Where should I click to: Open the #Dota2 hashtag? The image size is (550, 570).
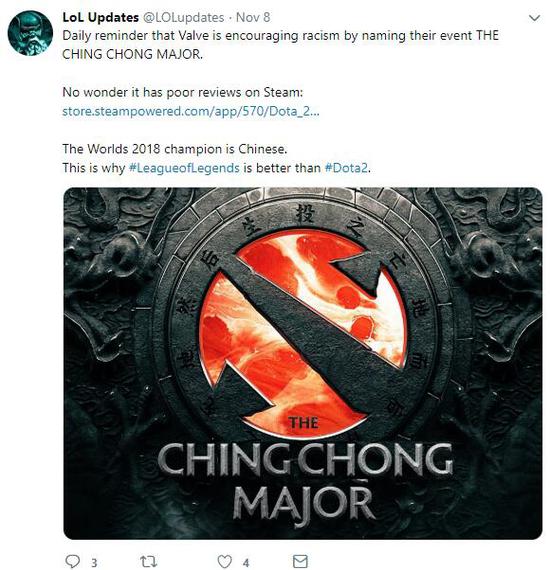(x=346, y=168)
